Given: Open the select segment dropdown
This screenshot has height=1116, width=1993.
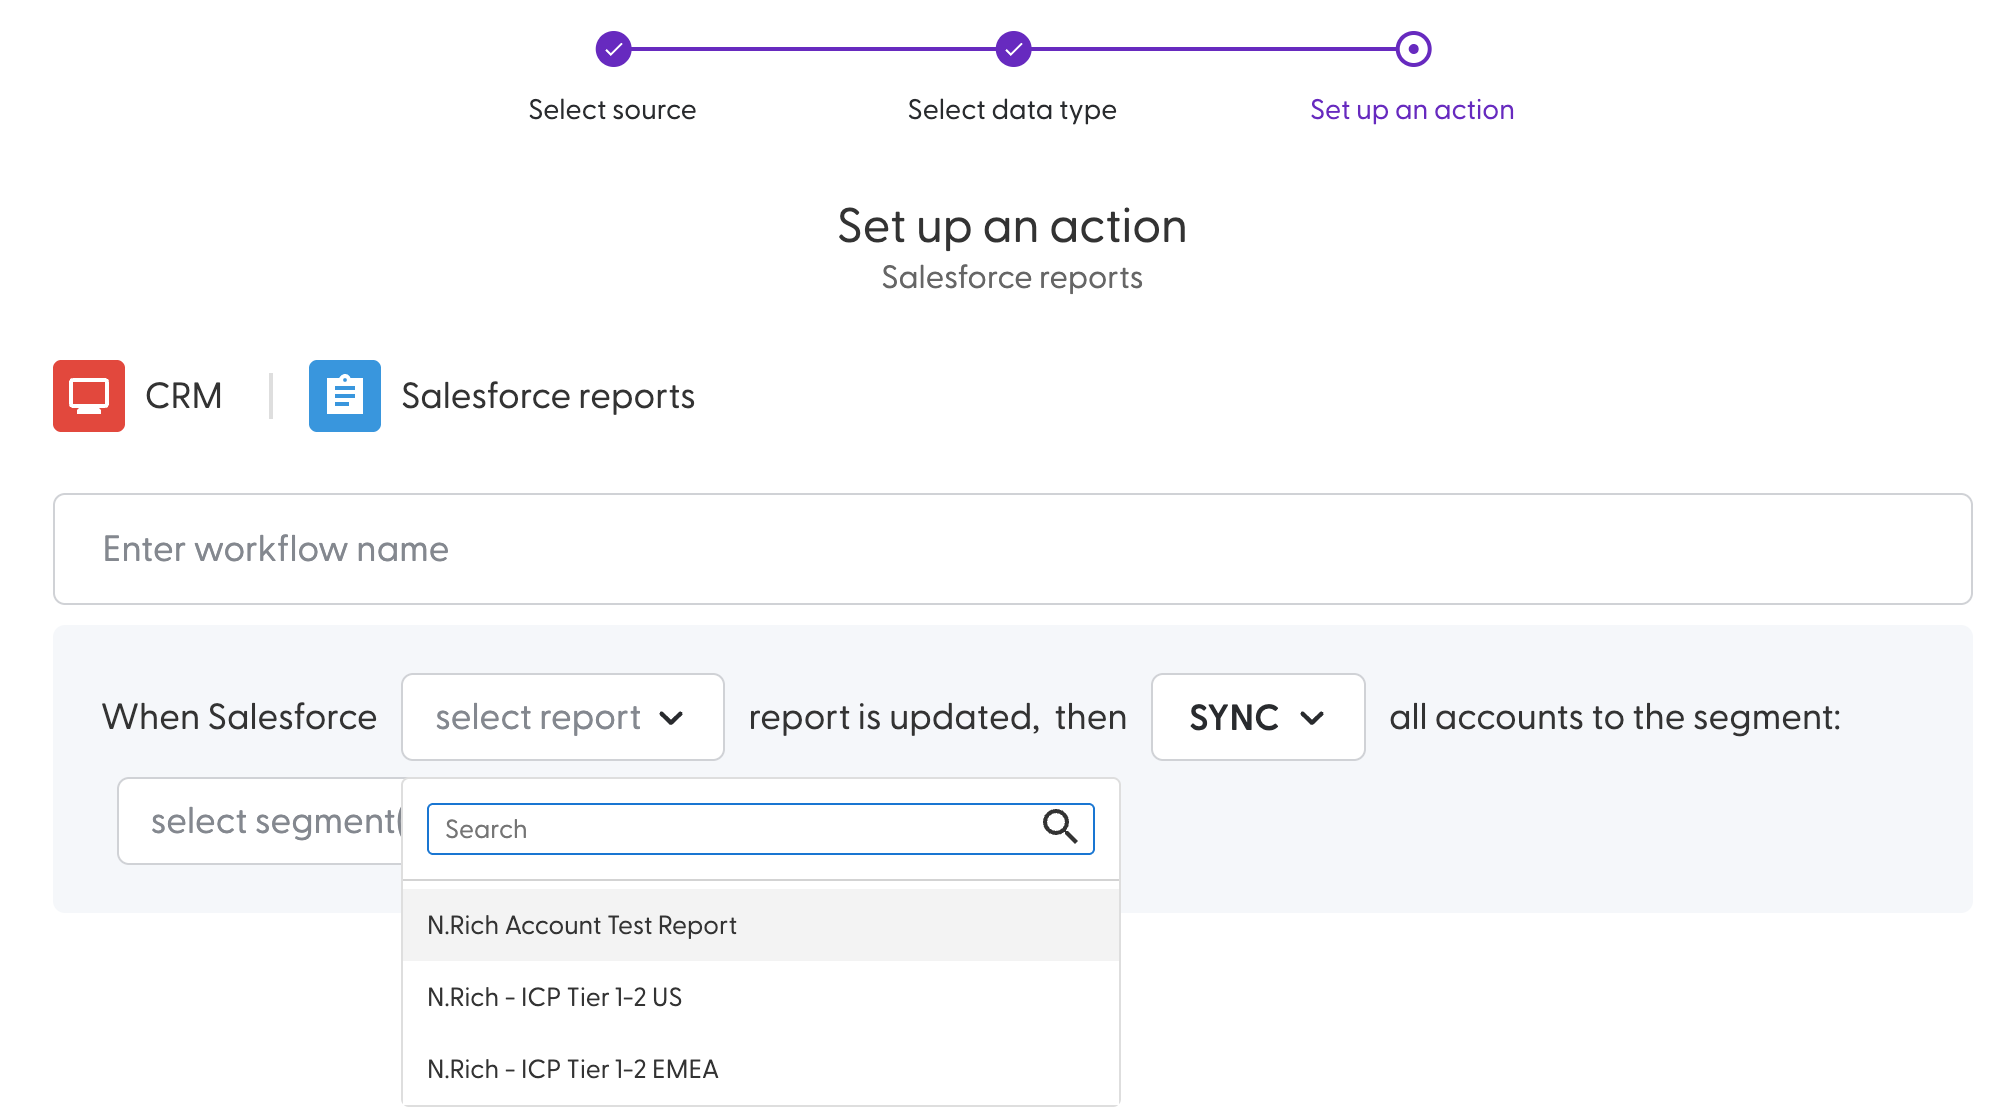Looking at the screenshot, I should click(260, 821).
